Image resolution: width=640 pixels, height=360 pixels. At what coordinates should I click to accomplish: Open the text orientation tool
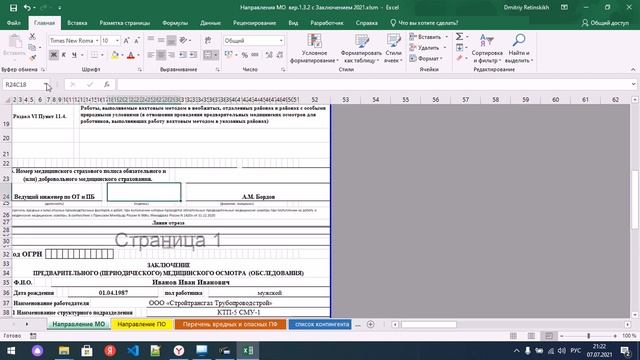click(x=184, y=40)
